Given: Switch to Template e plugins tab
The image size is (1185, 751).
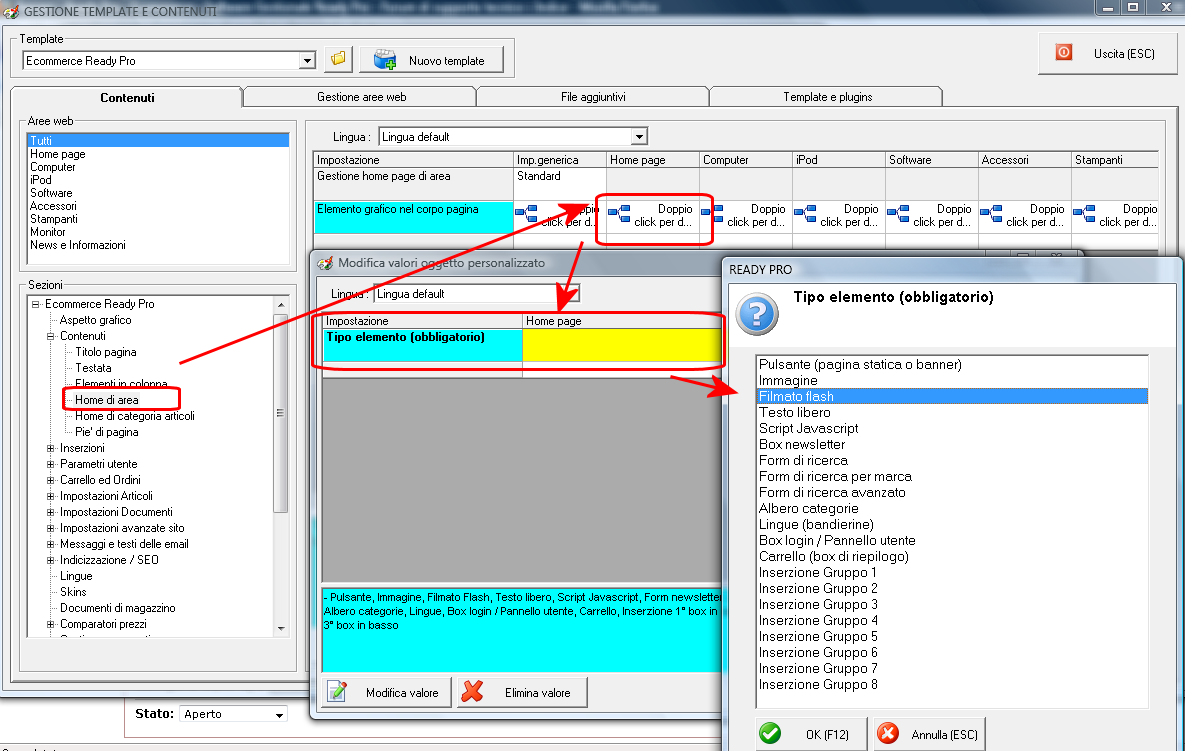Looking at the screenshot, I should [x=828, y=97].
